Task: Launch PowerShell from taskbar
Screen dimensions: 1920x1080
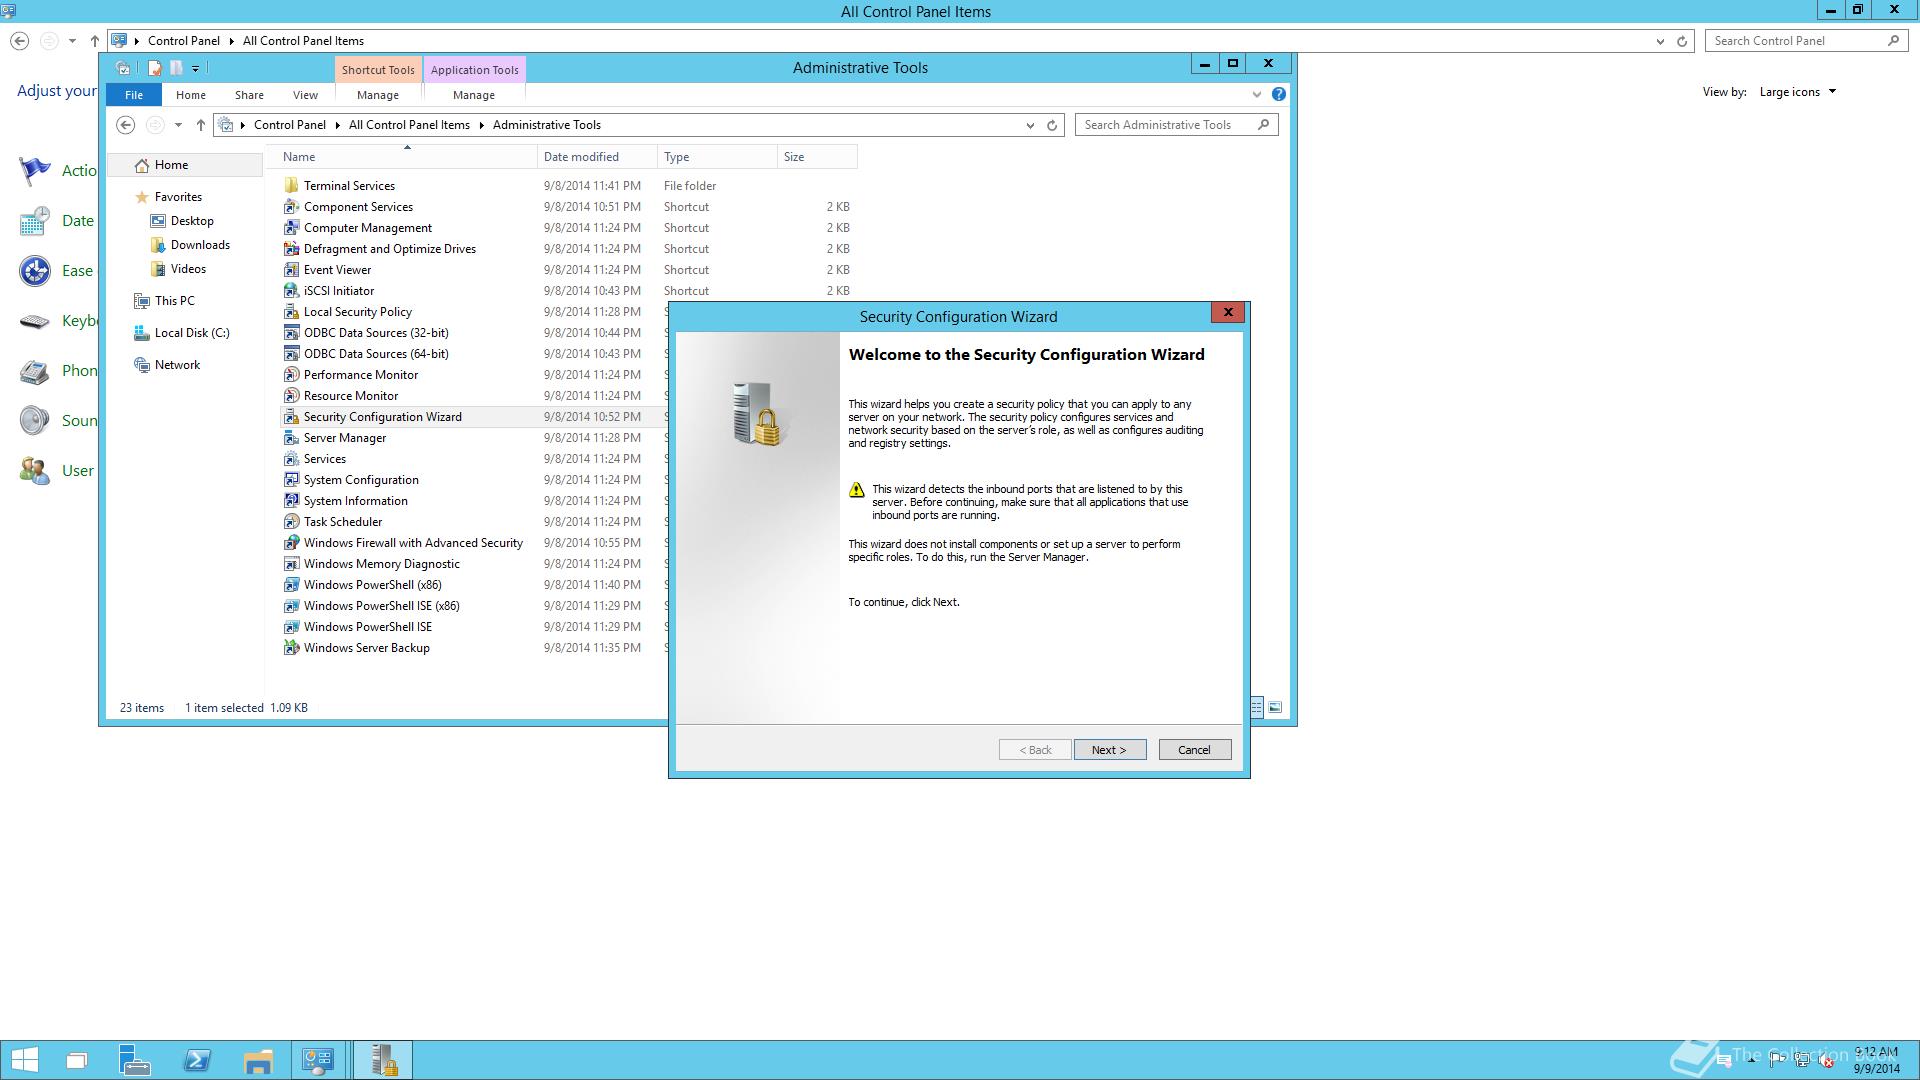Action: 197,1060
